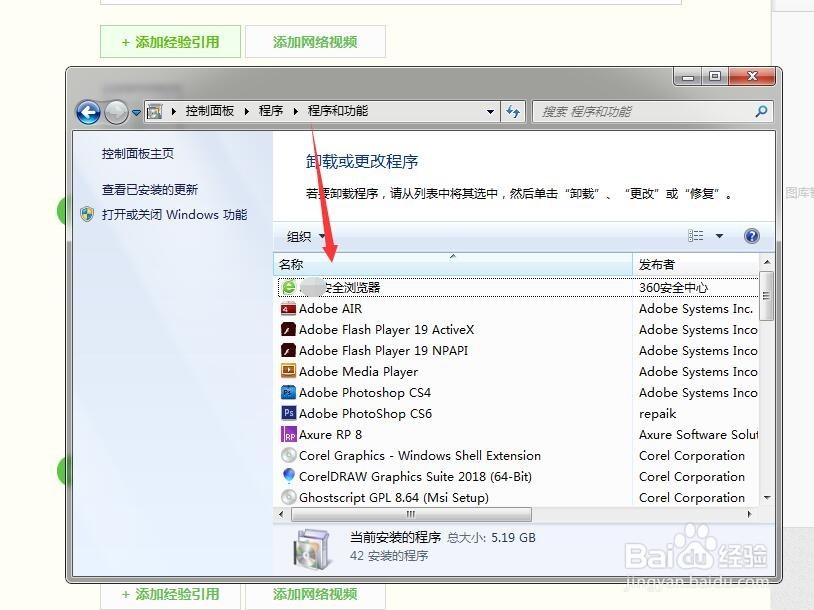Open the view options dropdown arrow
Viewport: 814px width, 610px height.
(720, 236)
